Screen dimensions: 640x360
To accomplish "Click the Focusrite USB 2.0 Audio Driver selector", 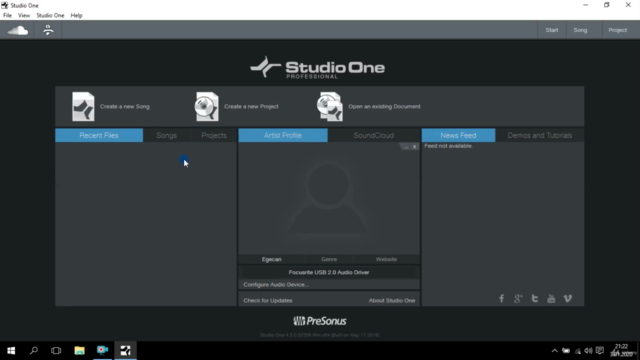I will pos(329,272).
